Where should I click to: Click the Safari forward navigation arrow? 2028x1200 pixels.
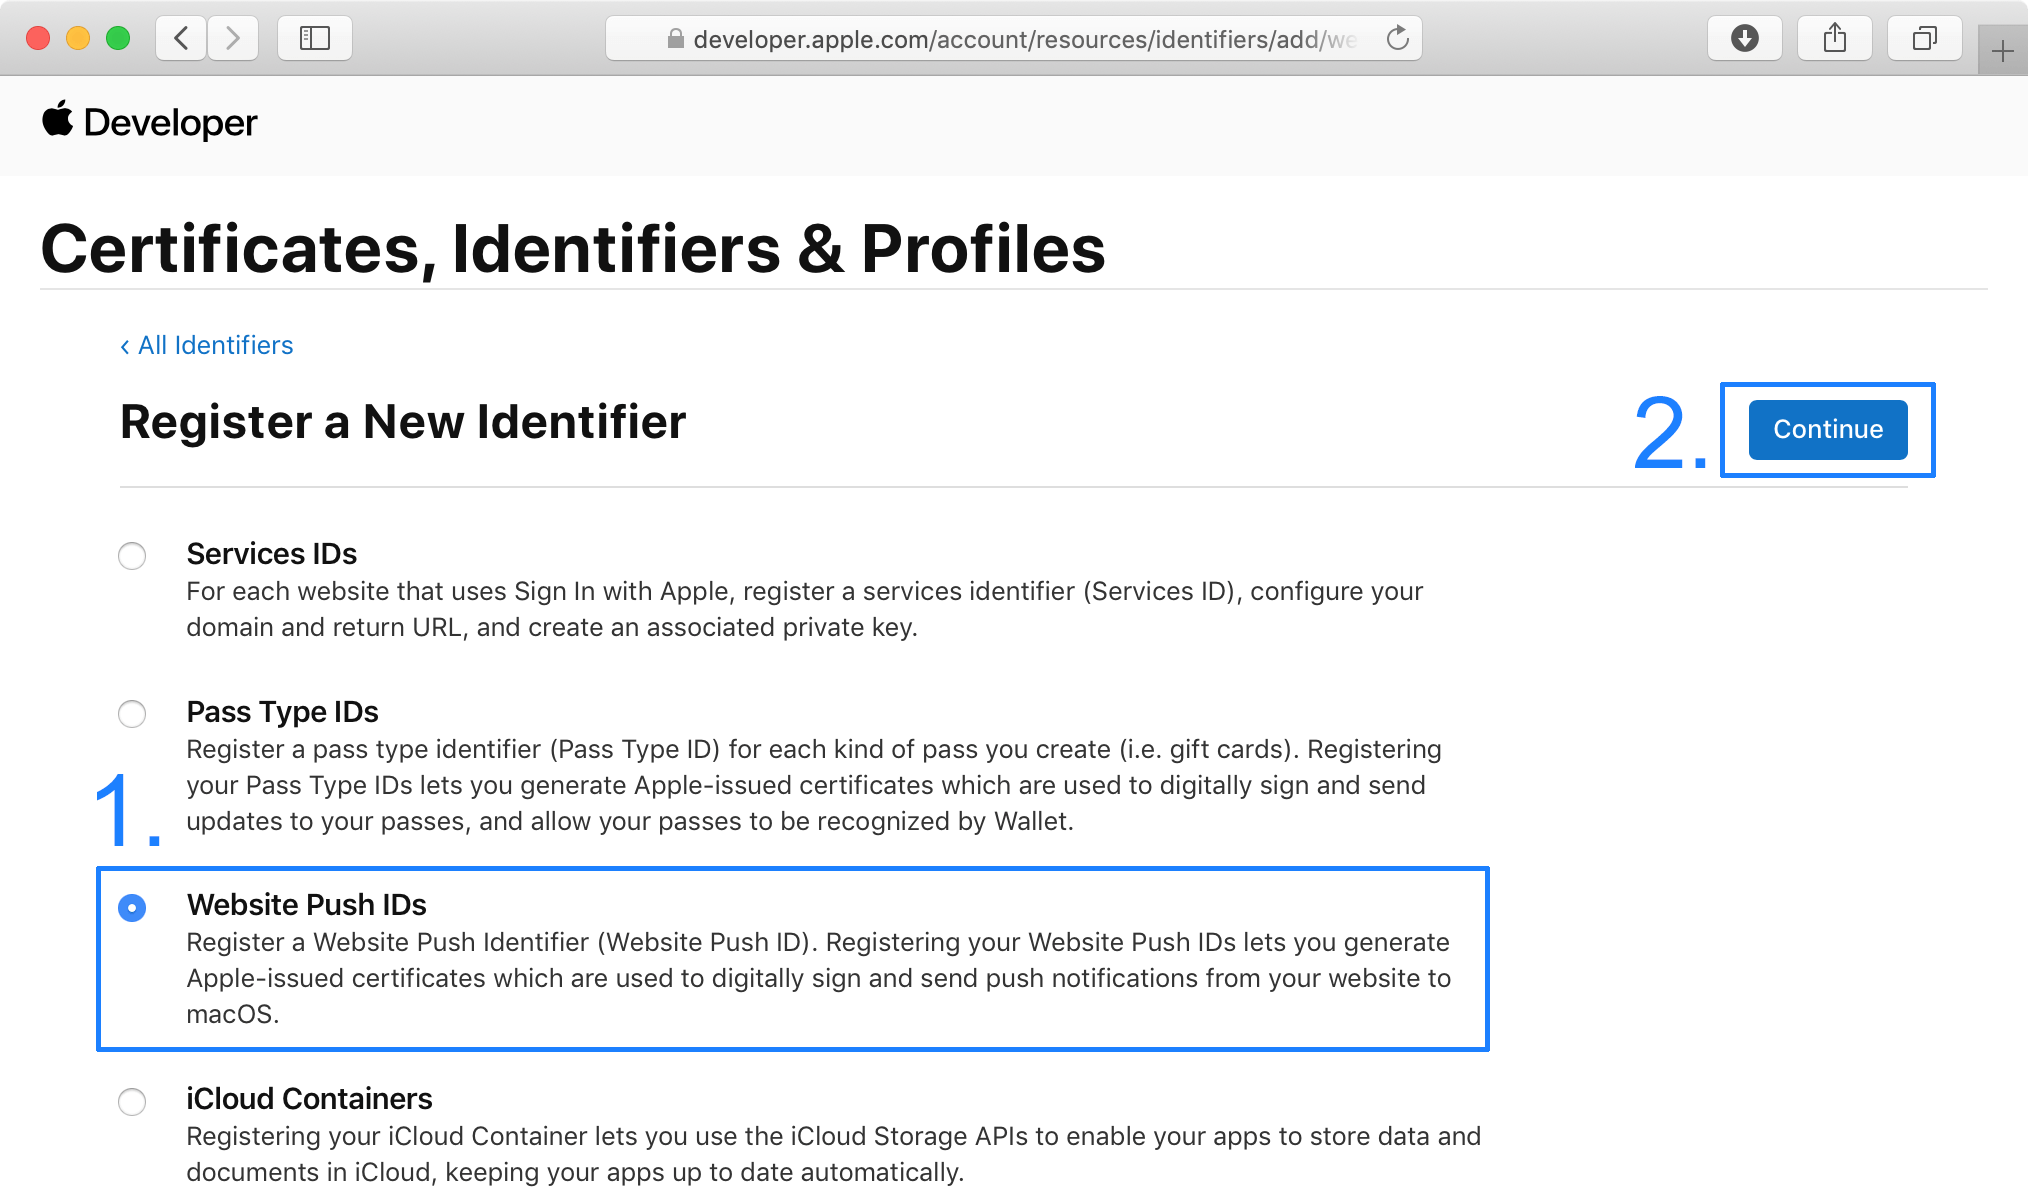233,39
